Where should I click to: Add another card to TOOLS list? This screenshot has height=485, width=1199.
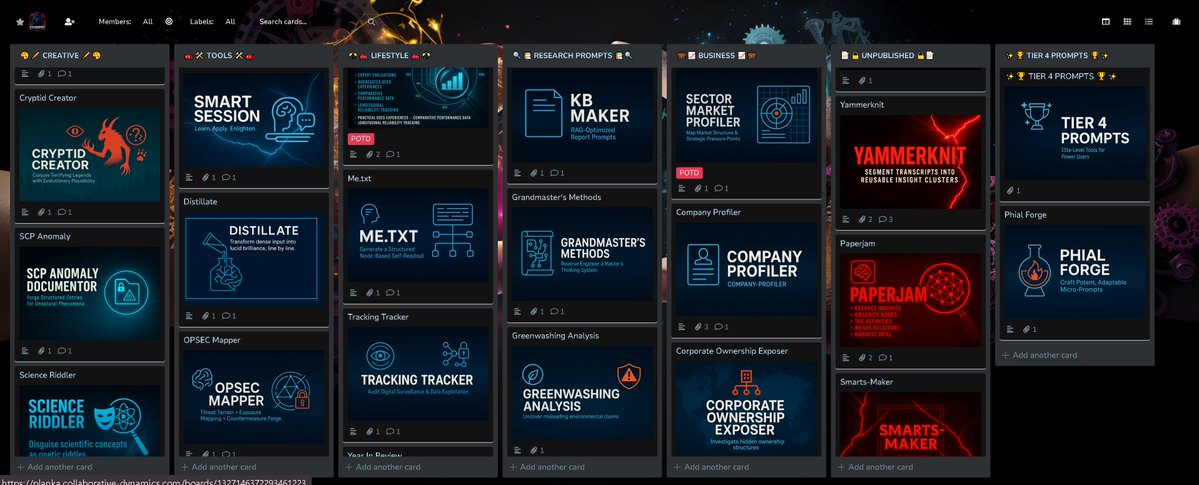click(219, 467)
